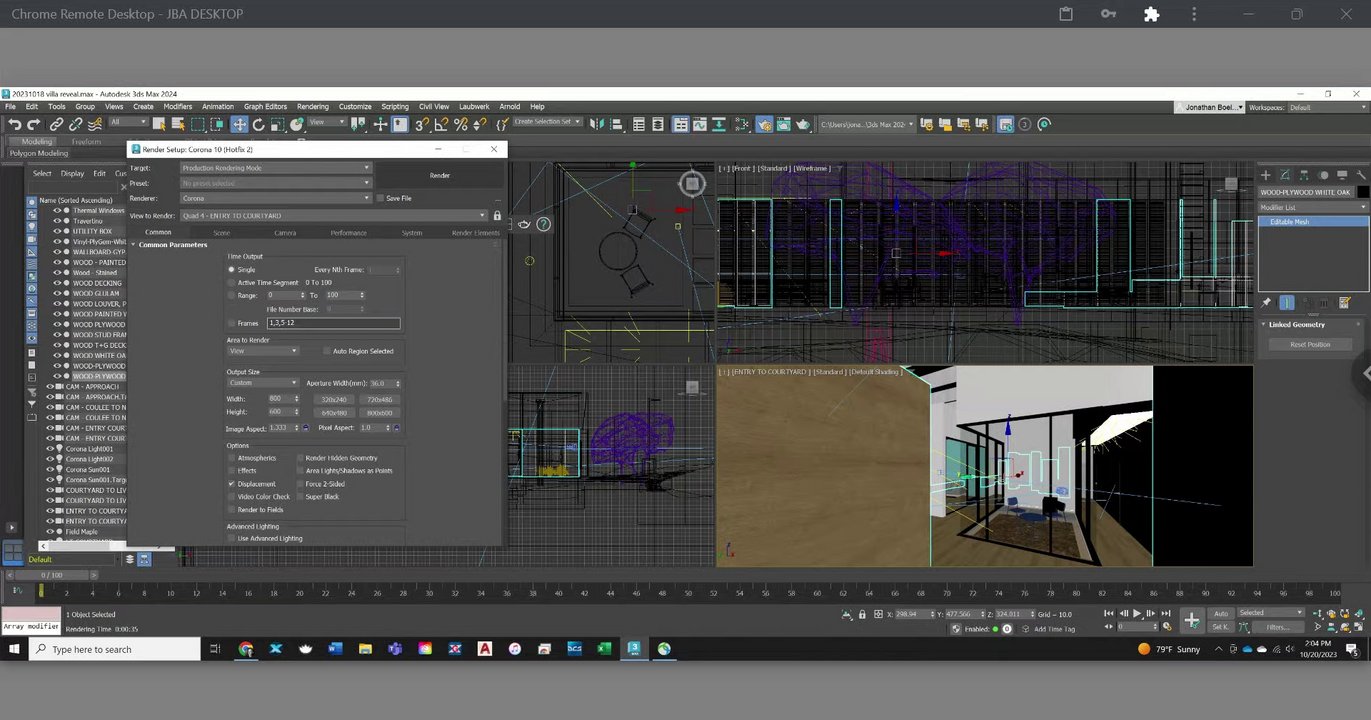Open the Output Size Custom dropdown

coord(263,383)
